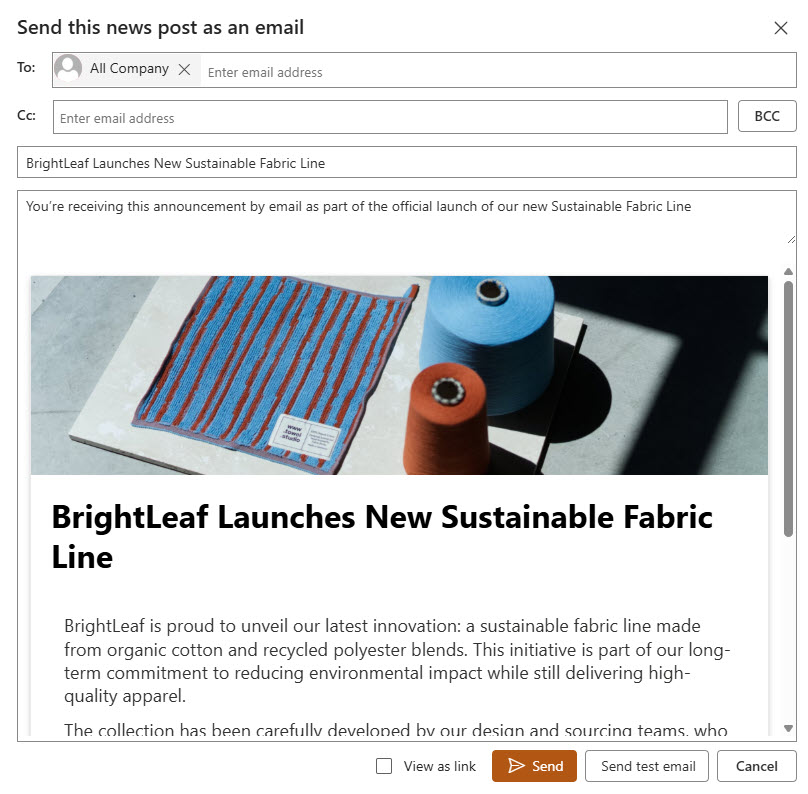Viewport: 808px width, 794px height.
Task: Click the first paragraph of the preview
Action: tap(397, 660)
